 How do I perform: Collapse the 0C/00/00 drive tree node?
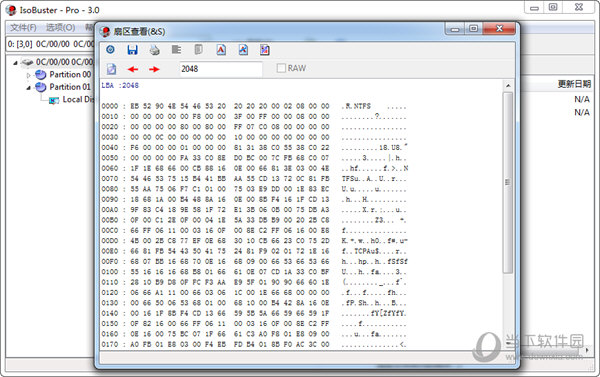[x=15, y=62]
